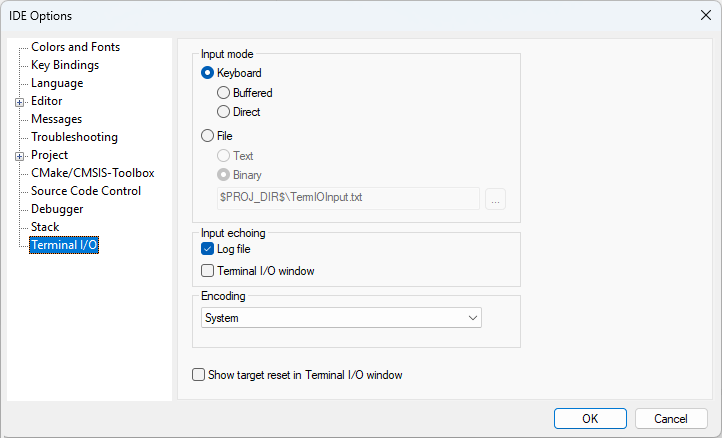Open Source Code Control settings
The height and width of the screenshot is (438, 722).
click(86, 191)
